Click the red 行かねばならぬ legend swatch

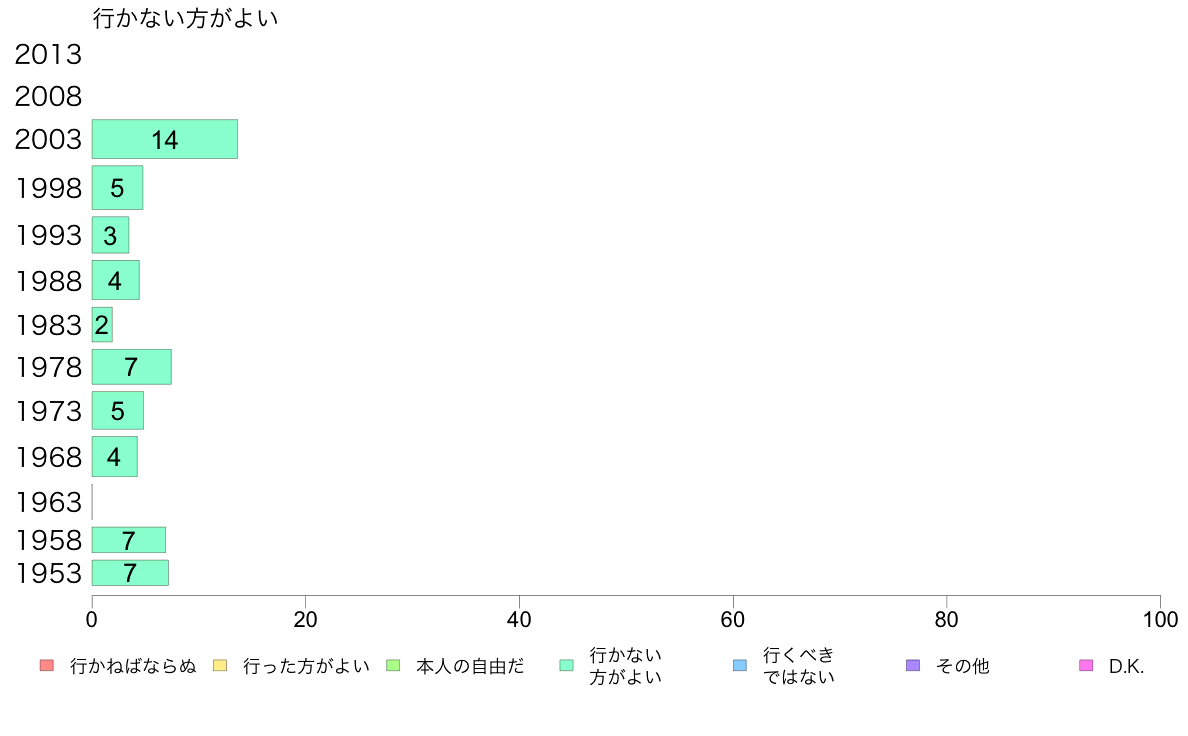[x=47, y=666]
